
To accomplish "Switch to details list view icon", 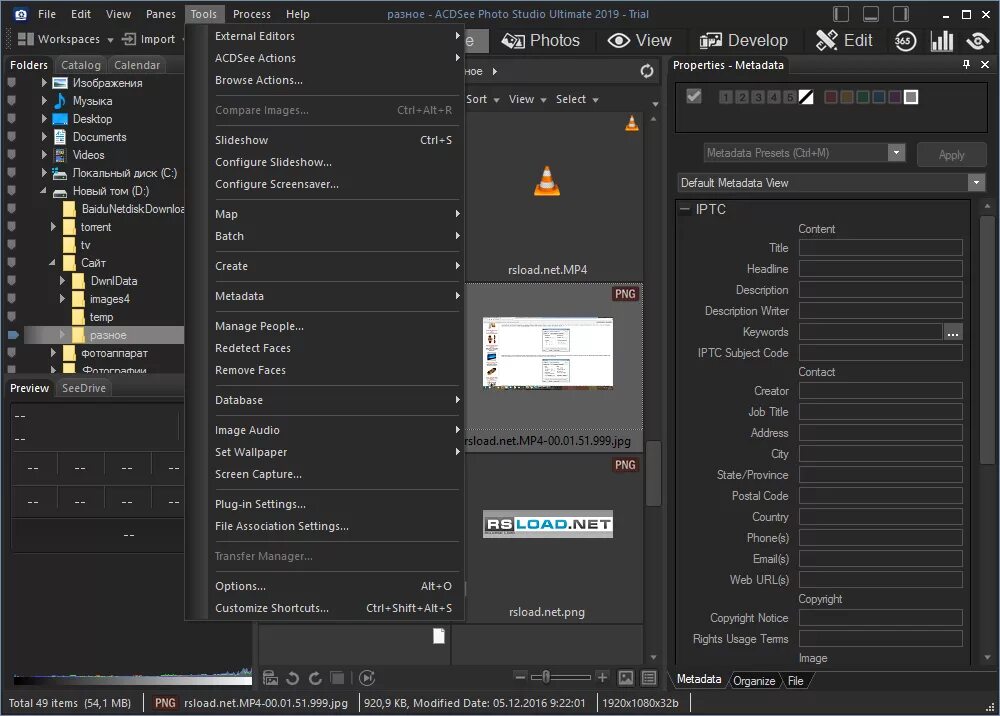I will [649, 678].
